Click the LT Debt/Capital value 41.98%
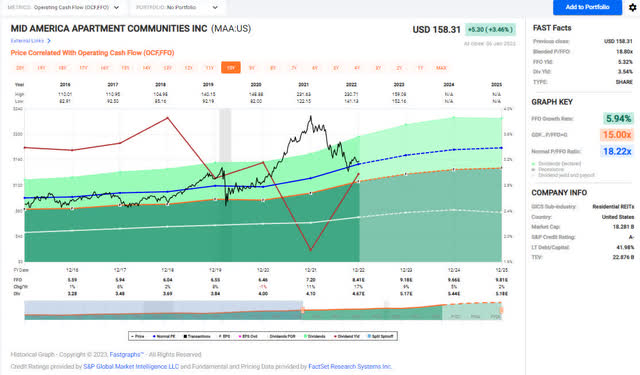The height and width of the screenshot is (375, 640). click(x=625, y=247)
